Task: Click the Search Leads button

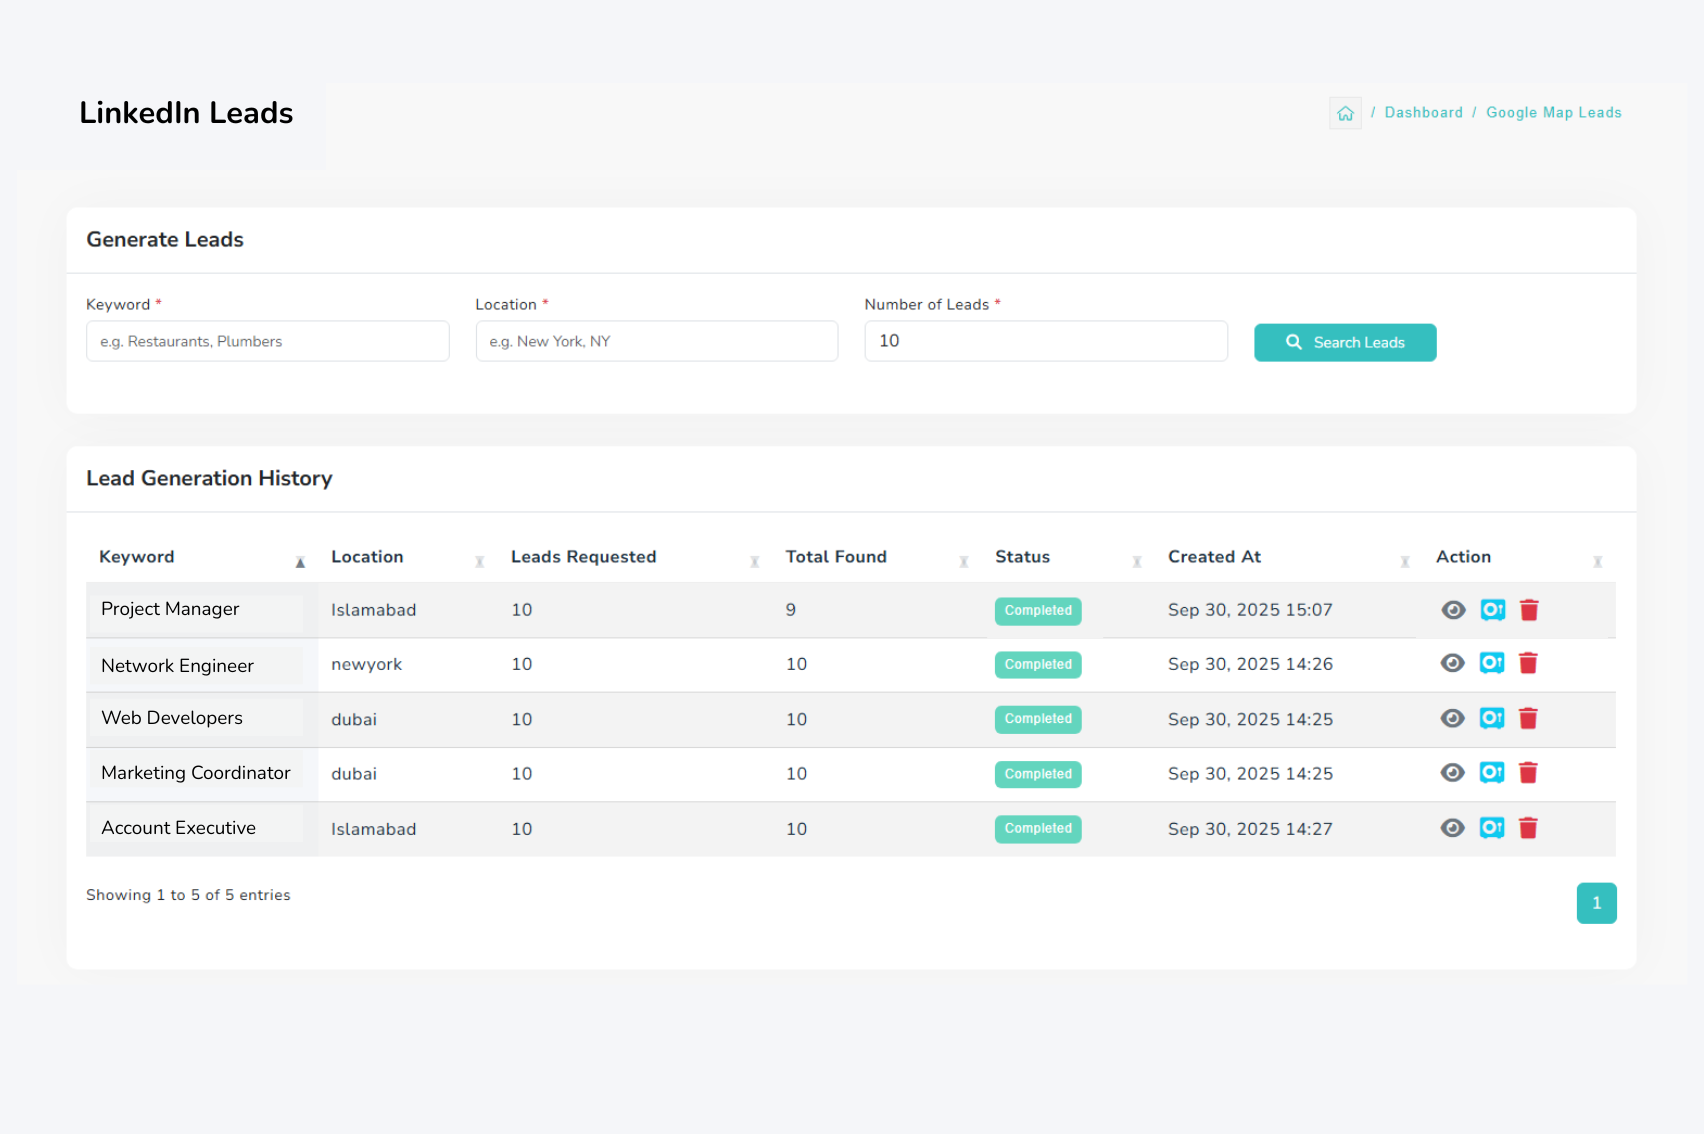Action: click(1345, 342)
